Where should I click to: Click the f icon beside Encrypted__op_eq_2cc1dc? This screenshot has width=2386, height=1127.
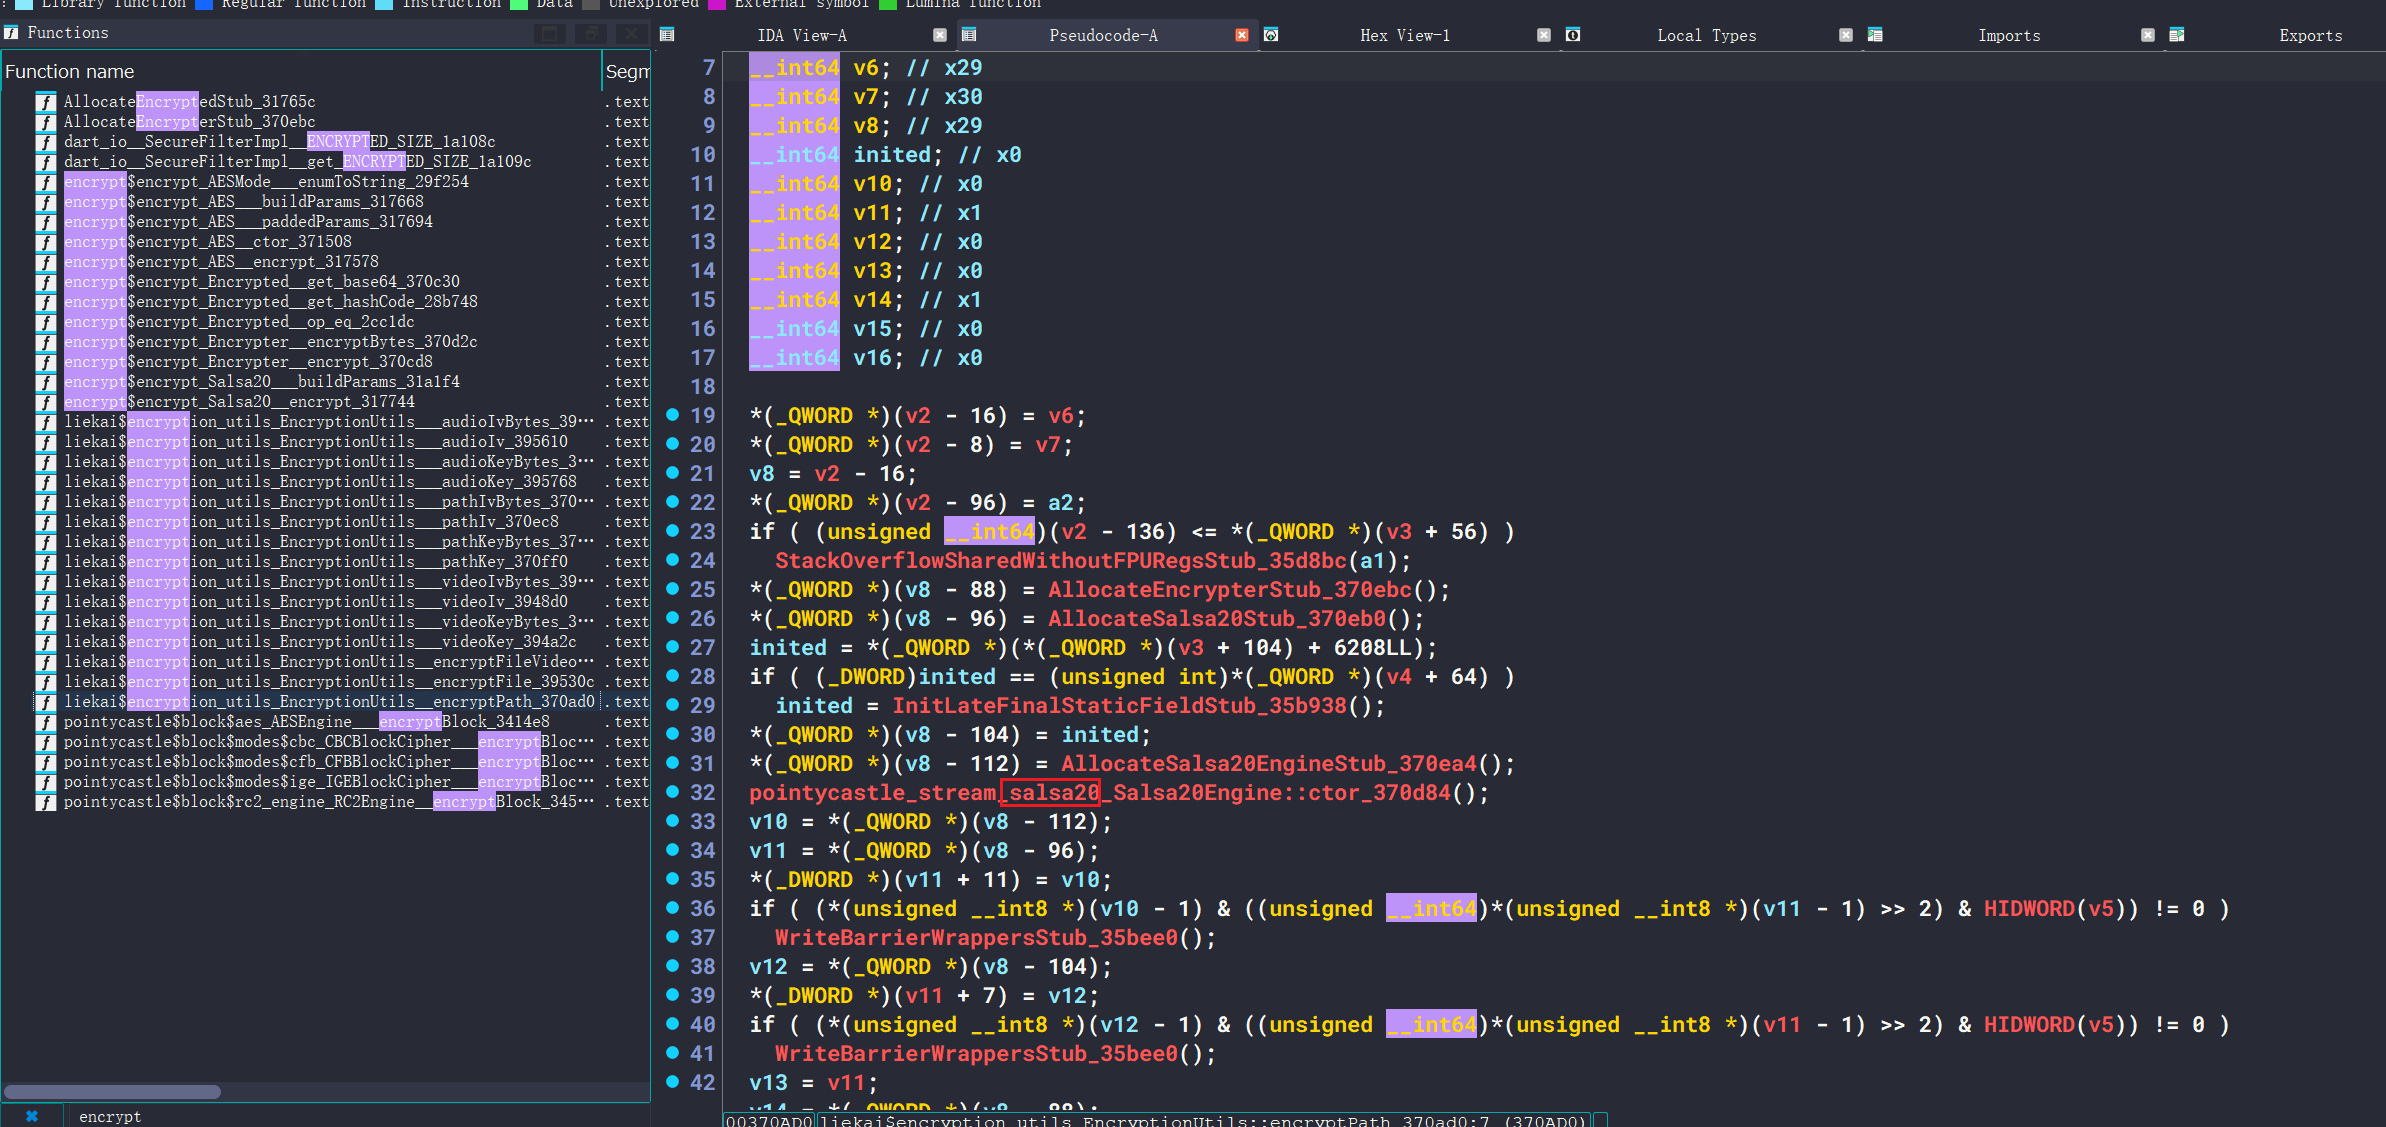click(45, 322)
